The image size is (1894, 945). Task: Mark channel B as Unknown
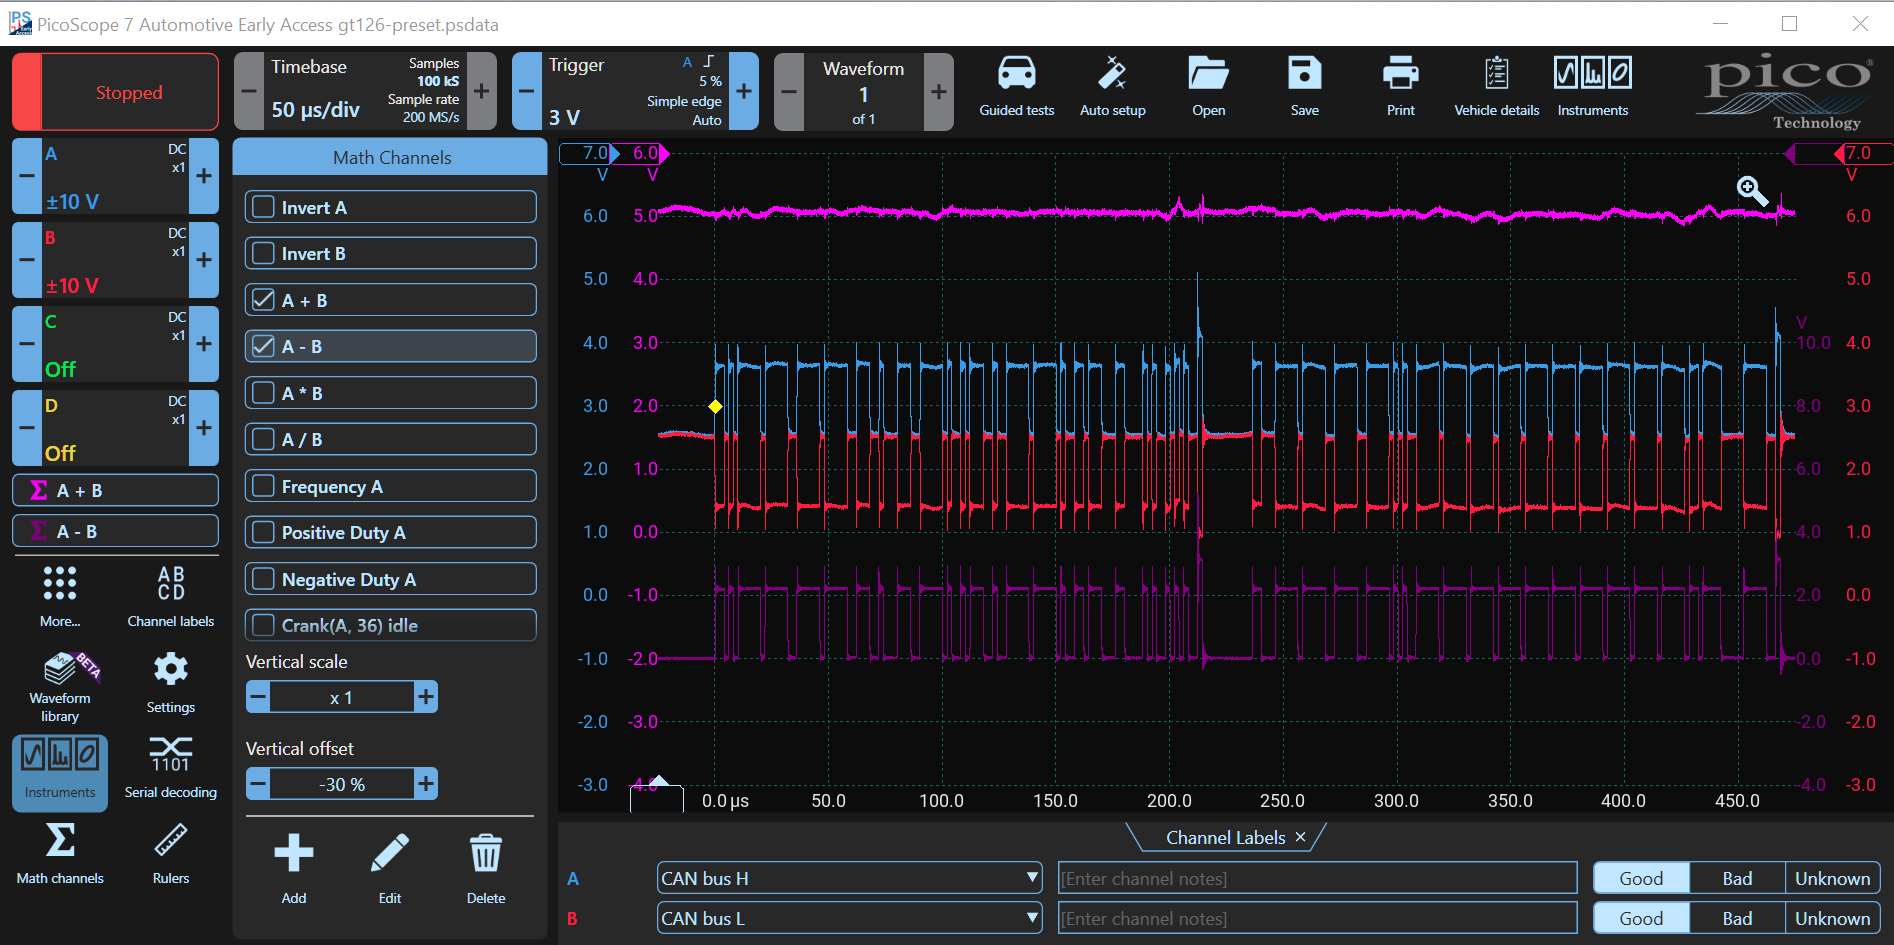(1832, 918)
